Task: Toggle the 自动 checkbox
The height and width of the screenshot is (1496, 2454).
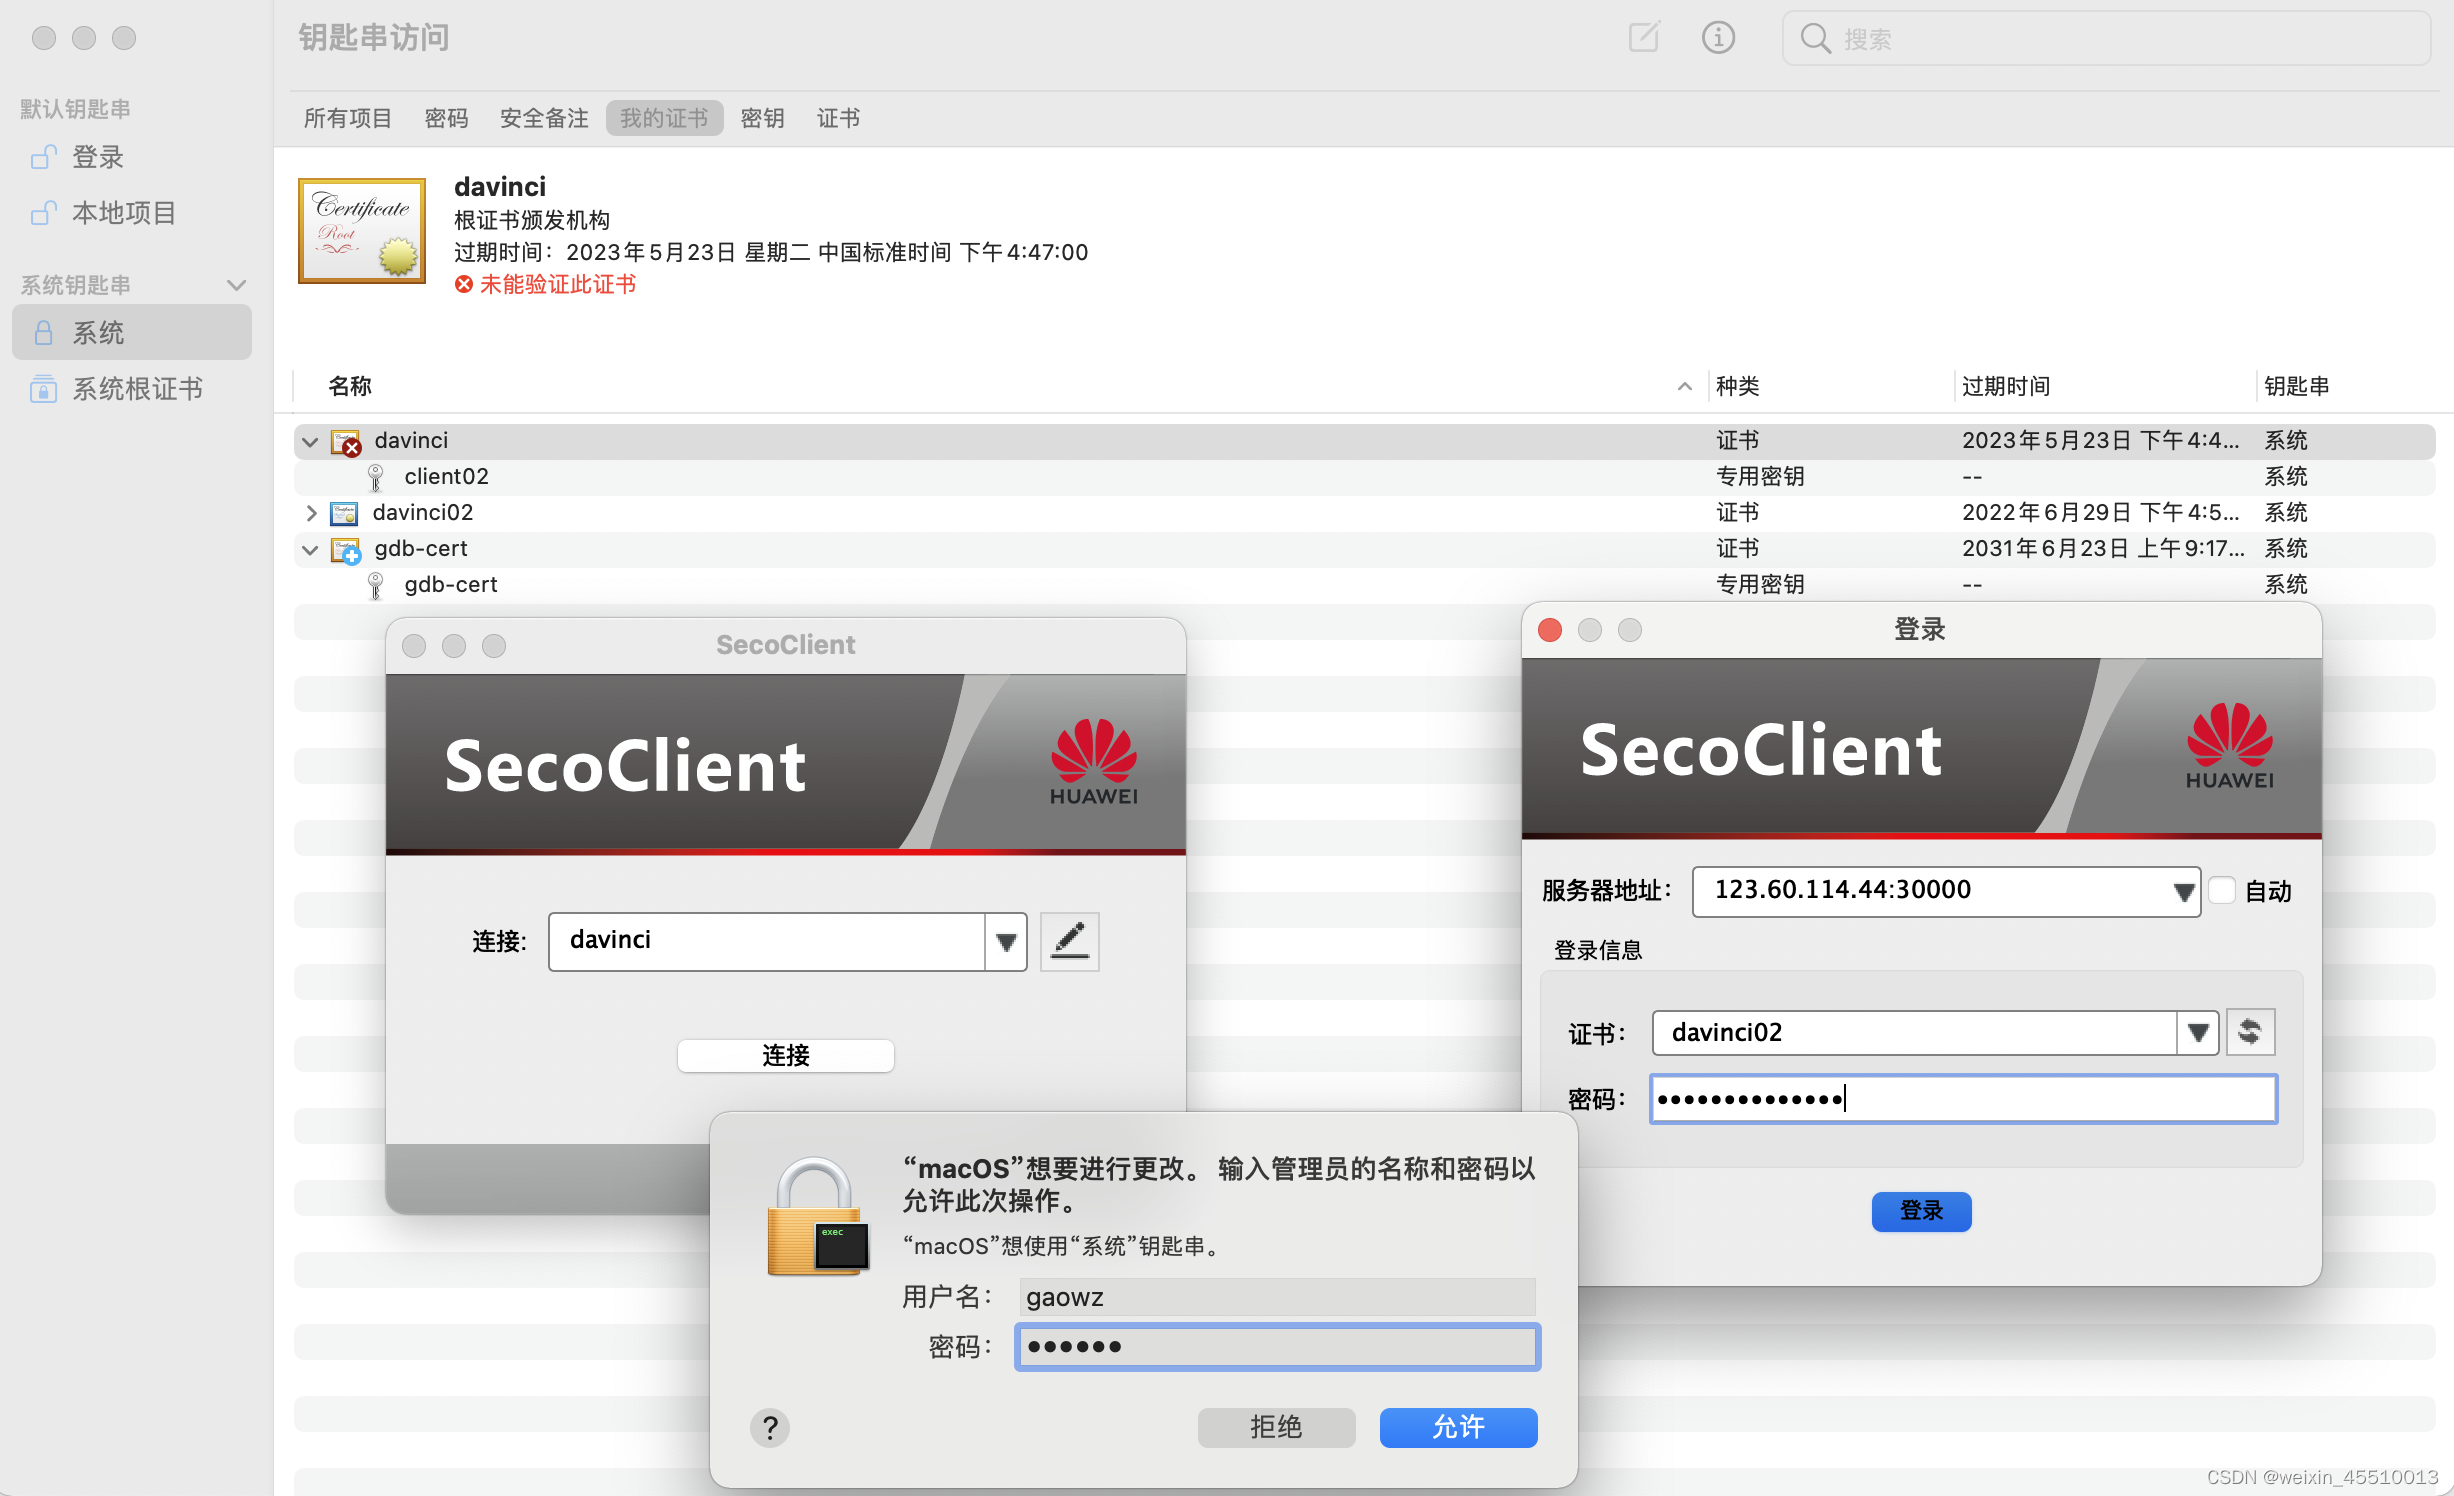Action: coord(2222,890)
